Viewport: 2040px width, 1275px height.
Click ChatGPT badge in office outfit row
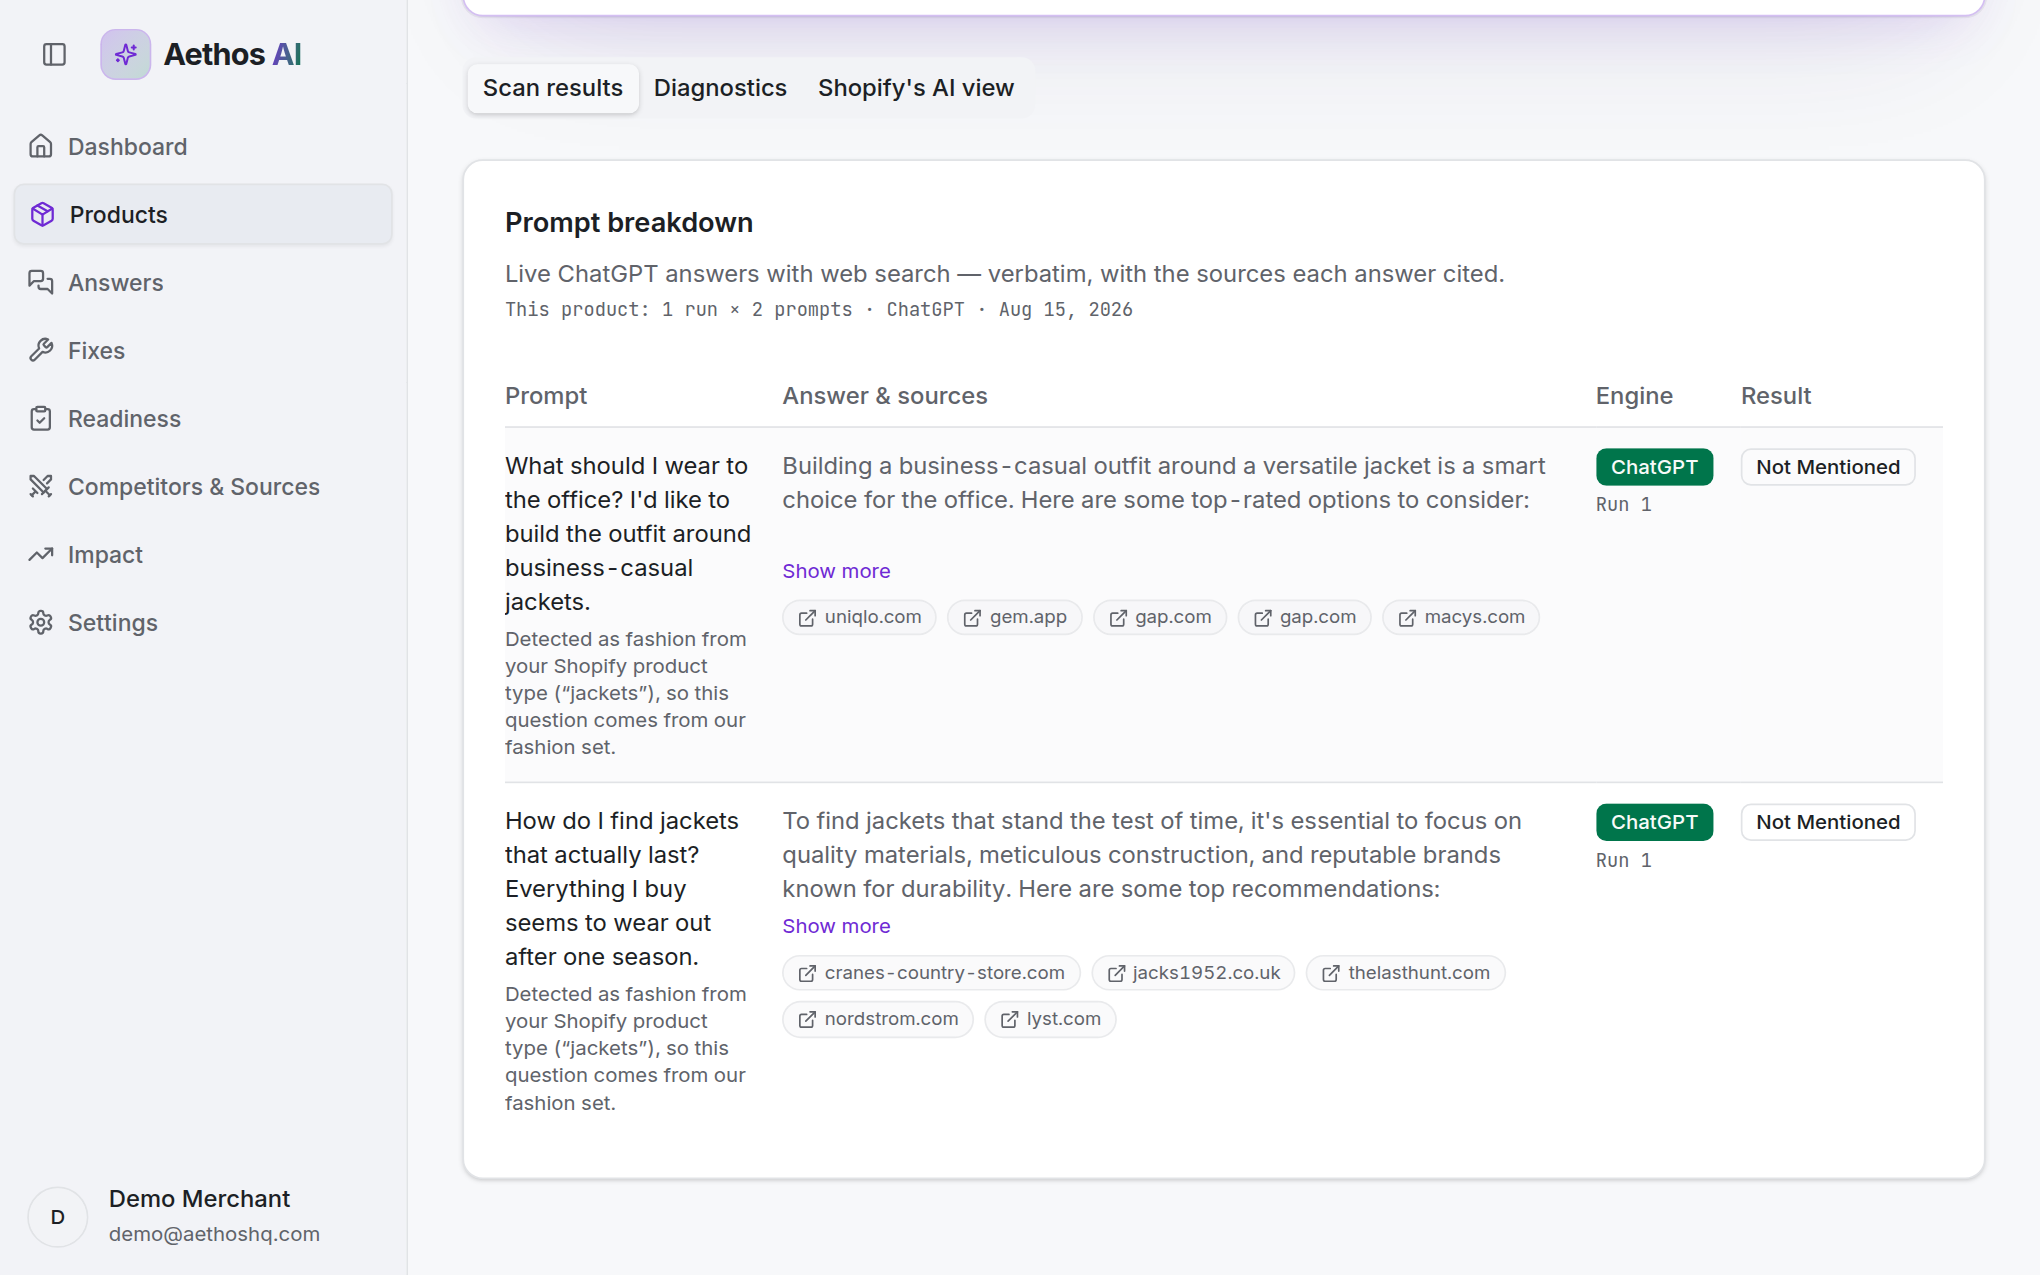[x=1654, y=467]
